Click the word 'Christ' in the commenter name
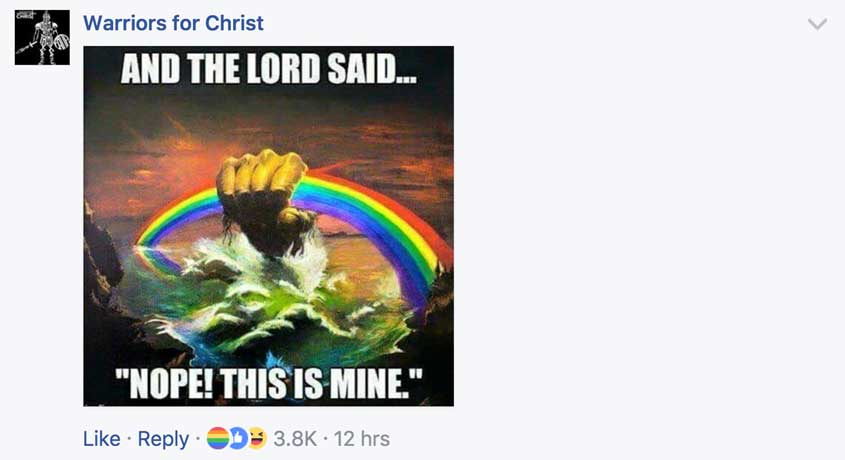This screenshot has width=845, height=460. (x=234, y=23)
